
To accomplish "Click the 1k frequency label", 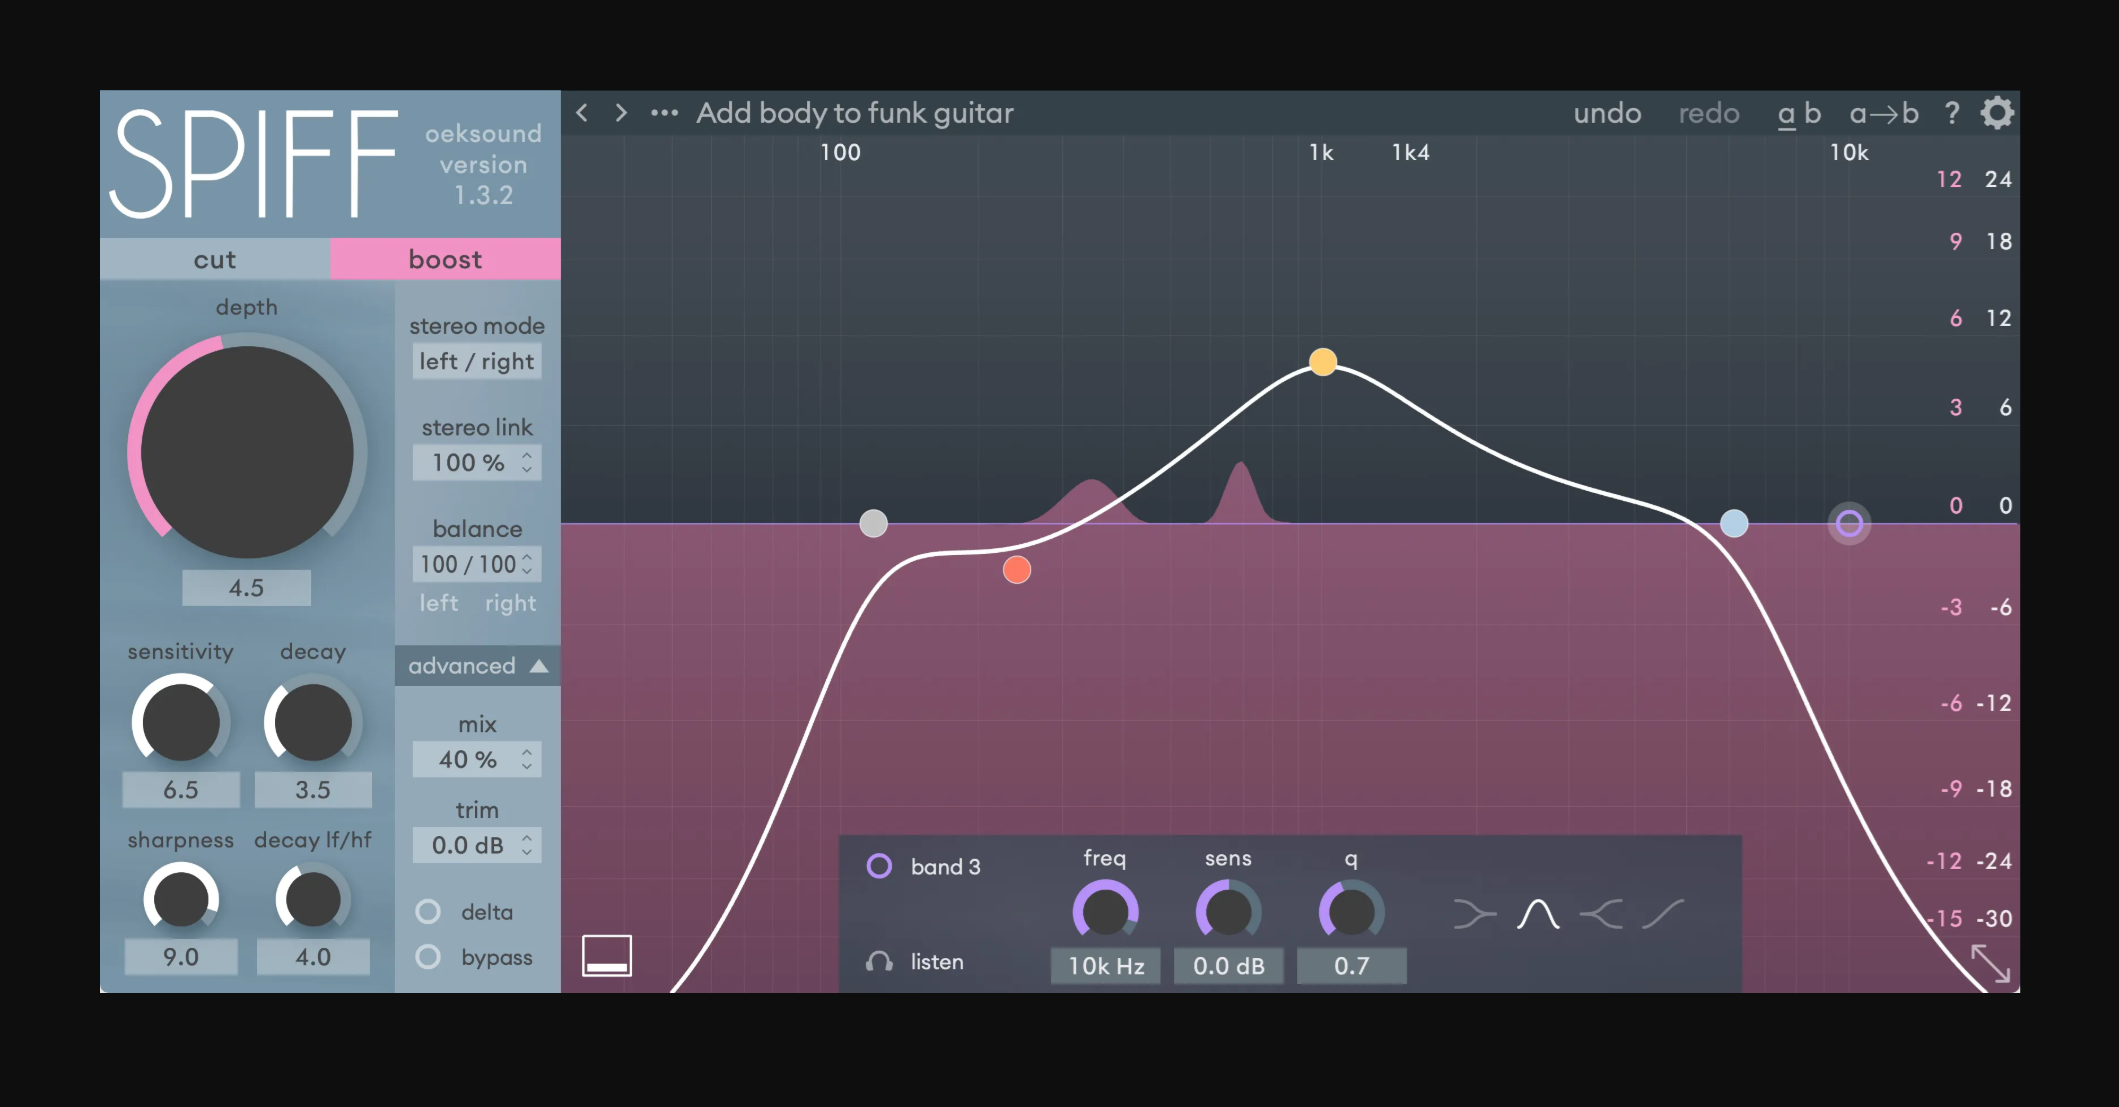I will point(1322,153).
